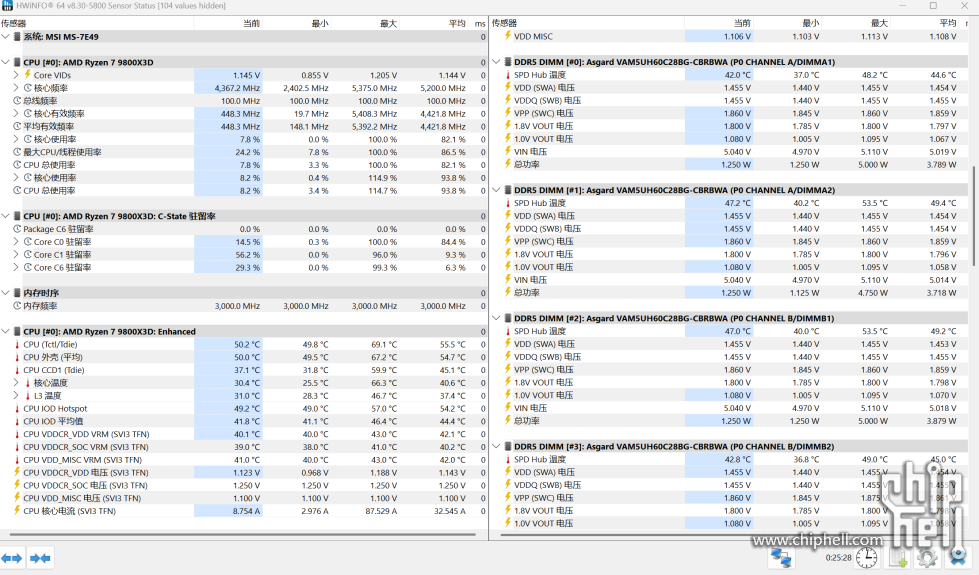Minimize the HWiNFO Sensor Status window
The image size is (979, 575).
click(903, 6)
